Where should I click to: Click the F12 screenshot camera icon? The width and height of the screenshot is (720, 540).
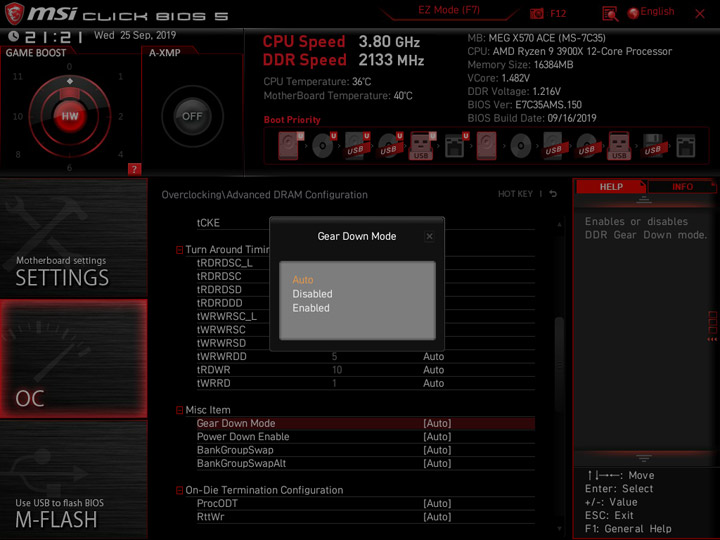pos(537,13)
